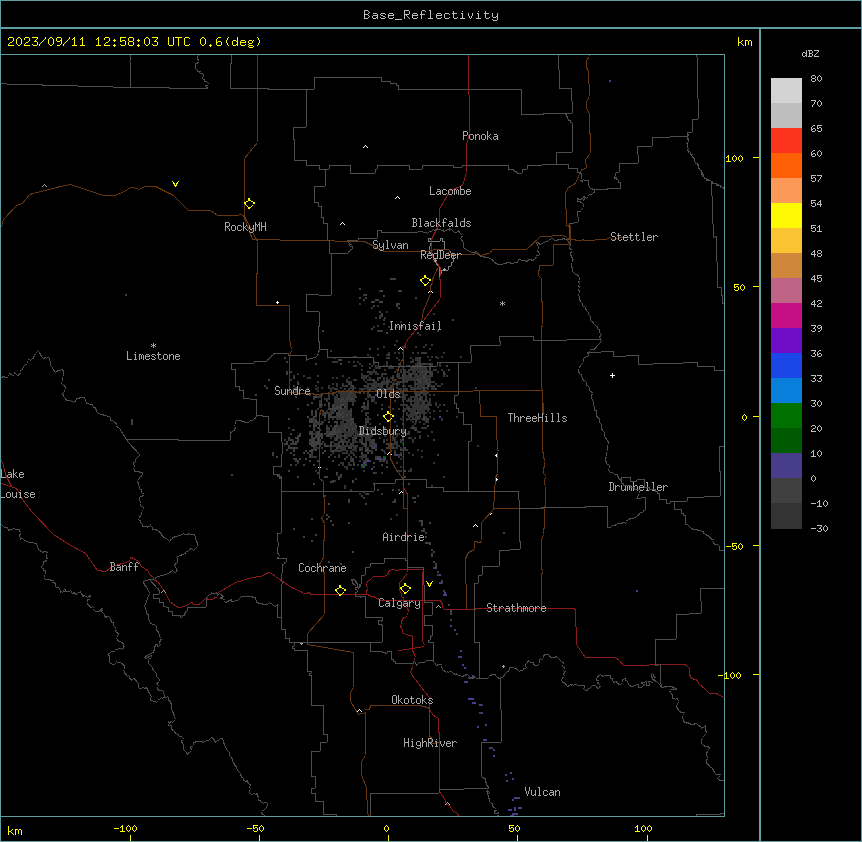This screenshot has height=842, width=862.
Task: Click the Okotoks city label
Action: (412, 700)
